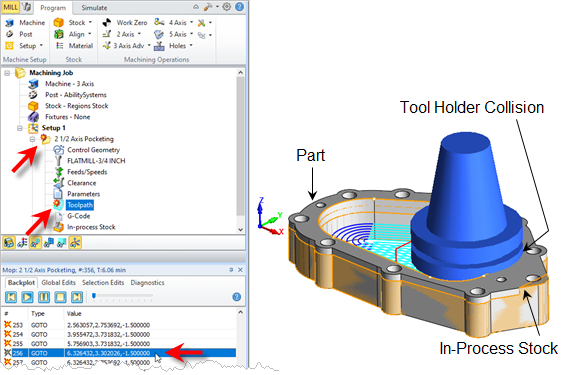The width and height of the screenshot is (570, 375).
Task: Select GOTO row 255 in the list
Action: [x=120, y=343]
